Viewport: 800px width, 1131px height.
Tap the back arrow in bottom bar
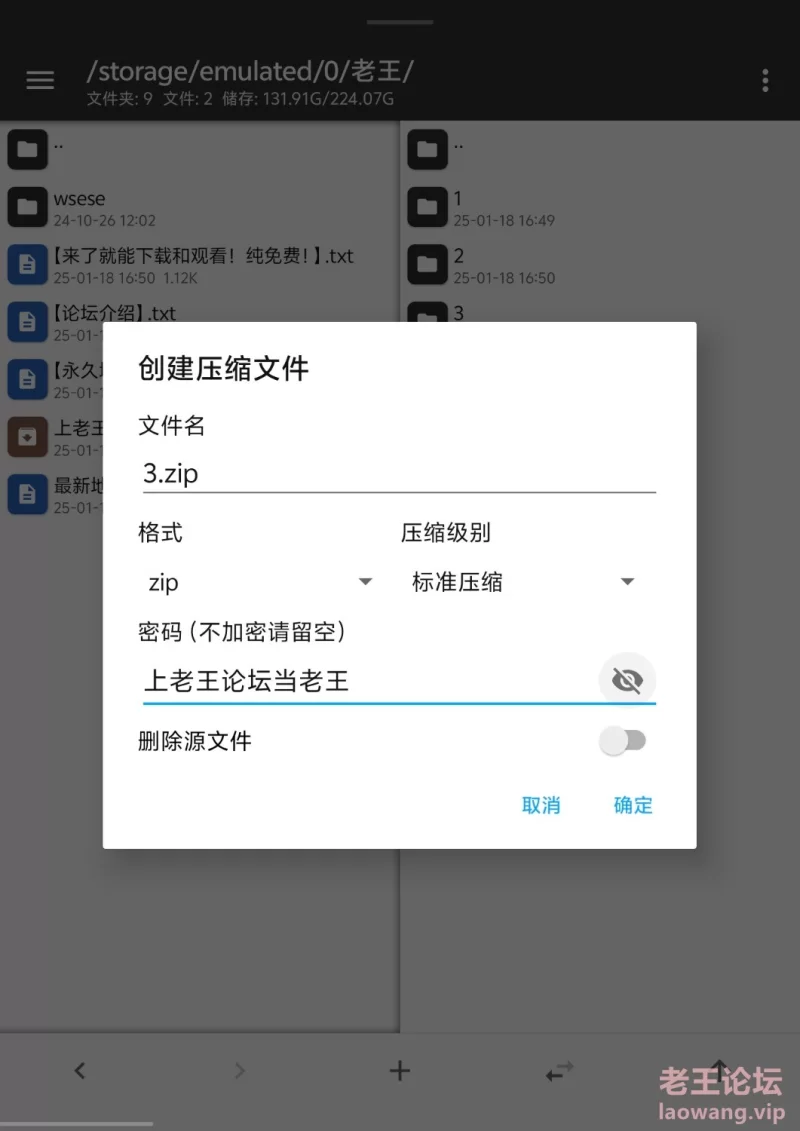(79, 1070)
